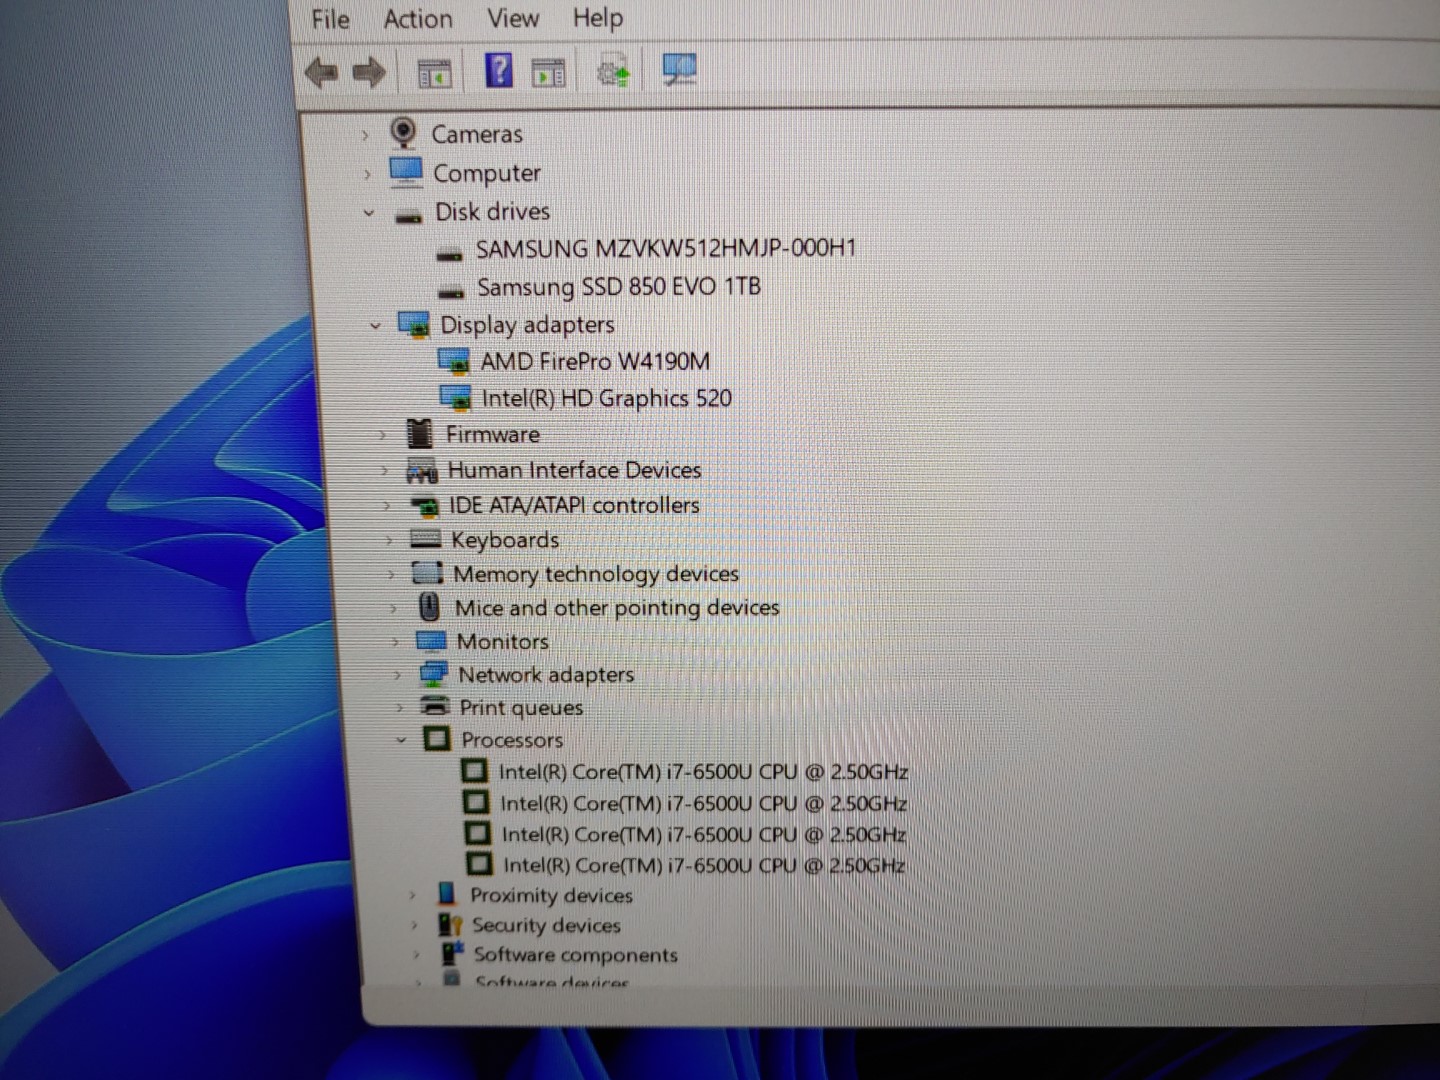Select the Firmware label
Image resolution: width=1440 pixels, height=1080 pixels.
(x=492, y=434)
